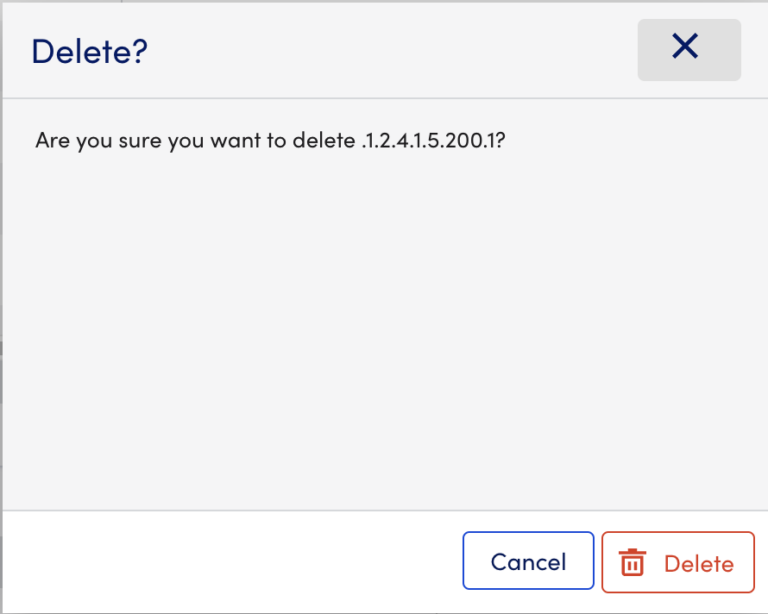Click the "Cancel" text in blue-outlined button
This screenshot has height=614, width=768.
tap(528, 562)
